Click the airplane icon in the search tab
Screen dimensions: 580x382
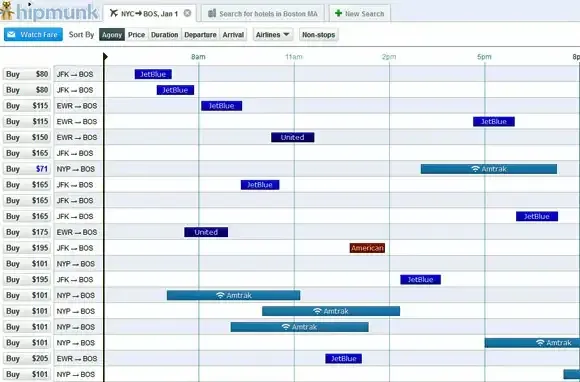(x=114, y=13)
